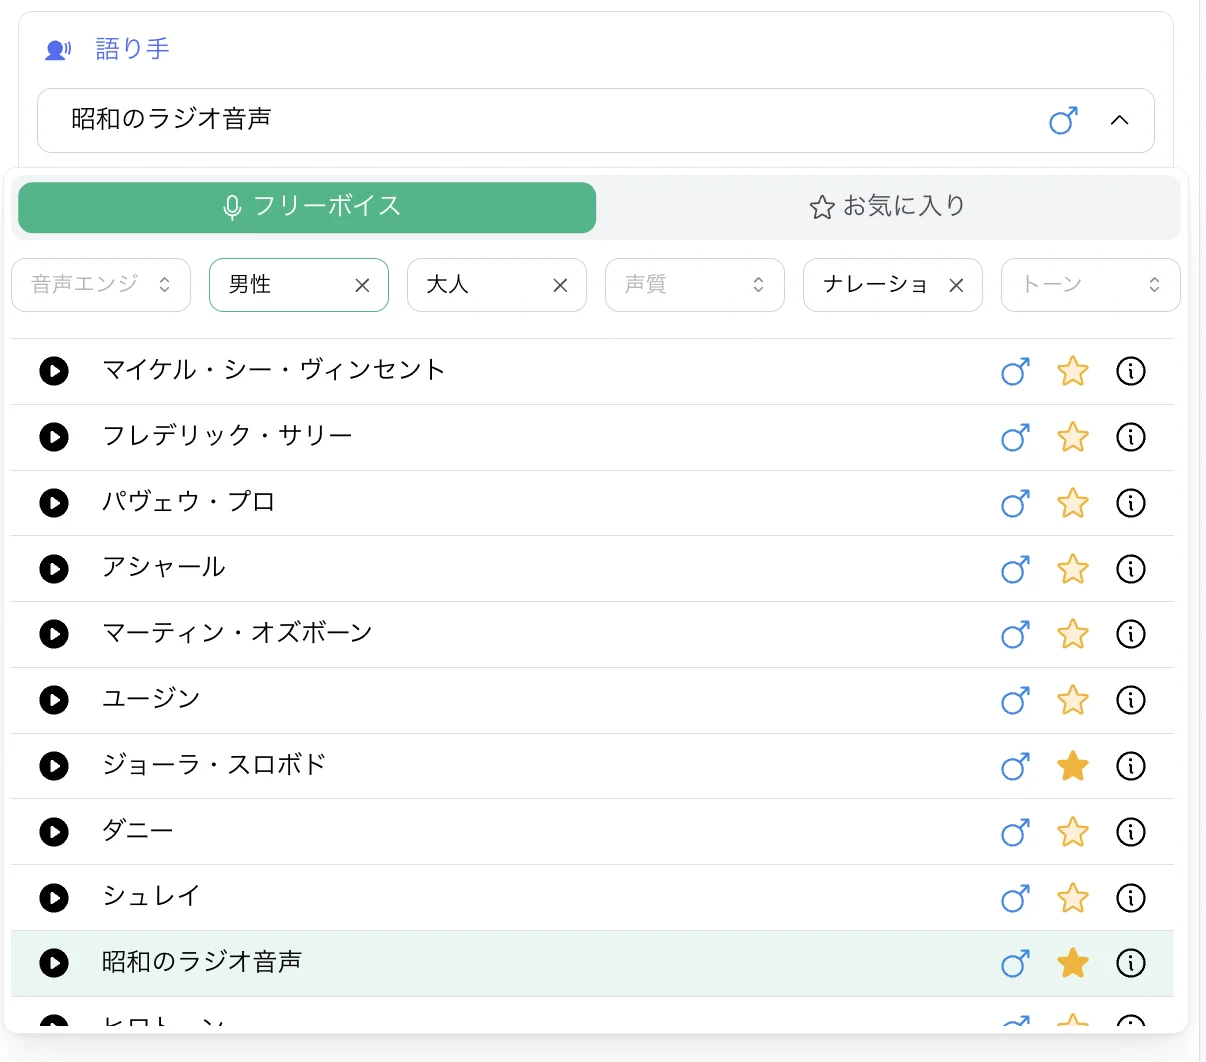The width and height of the screenshot is (1206, 1062).
Task: Play the マーティン・オズボーン voice preview
Action: [x=54, y=634]
